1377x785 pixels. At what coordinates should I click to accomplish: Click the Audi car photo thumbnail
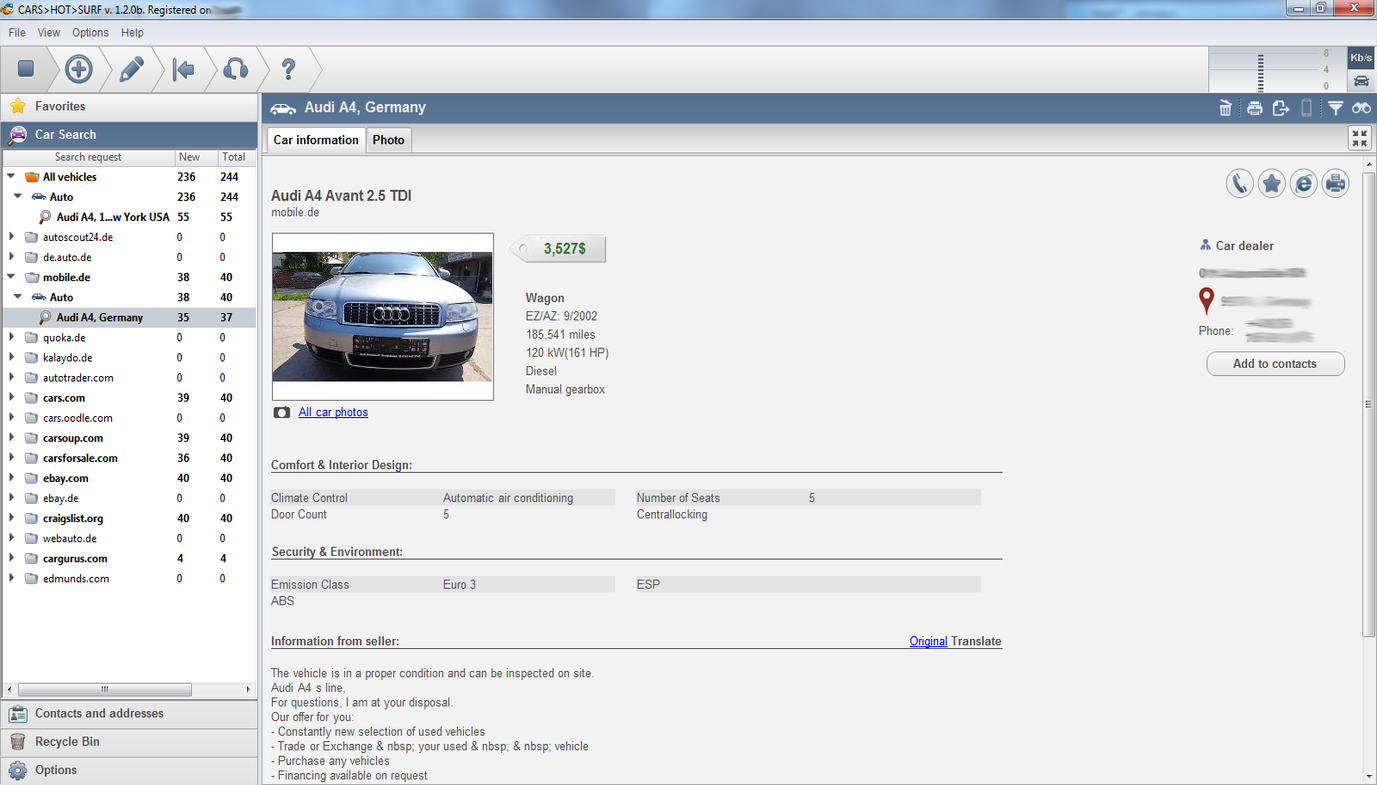[x=383, y=317]
